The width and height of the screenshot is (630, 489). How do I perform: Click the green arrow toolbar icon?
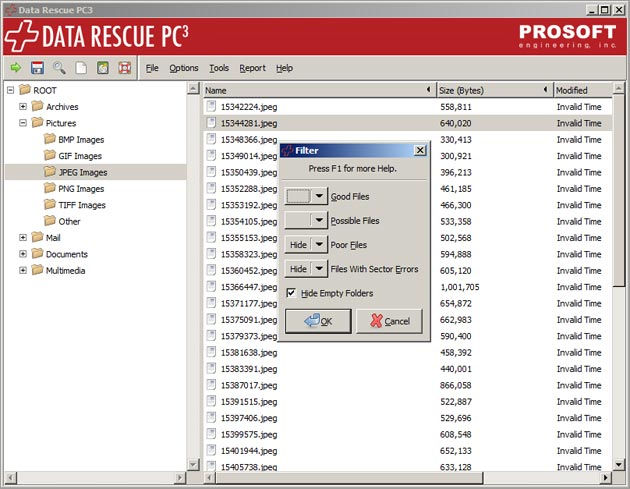tap(16, 68)
